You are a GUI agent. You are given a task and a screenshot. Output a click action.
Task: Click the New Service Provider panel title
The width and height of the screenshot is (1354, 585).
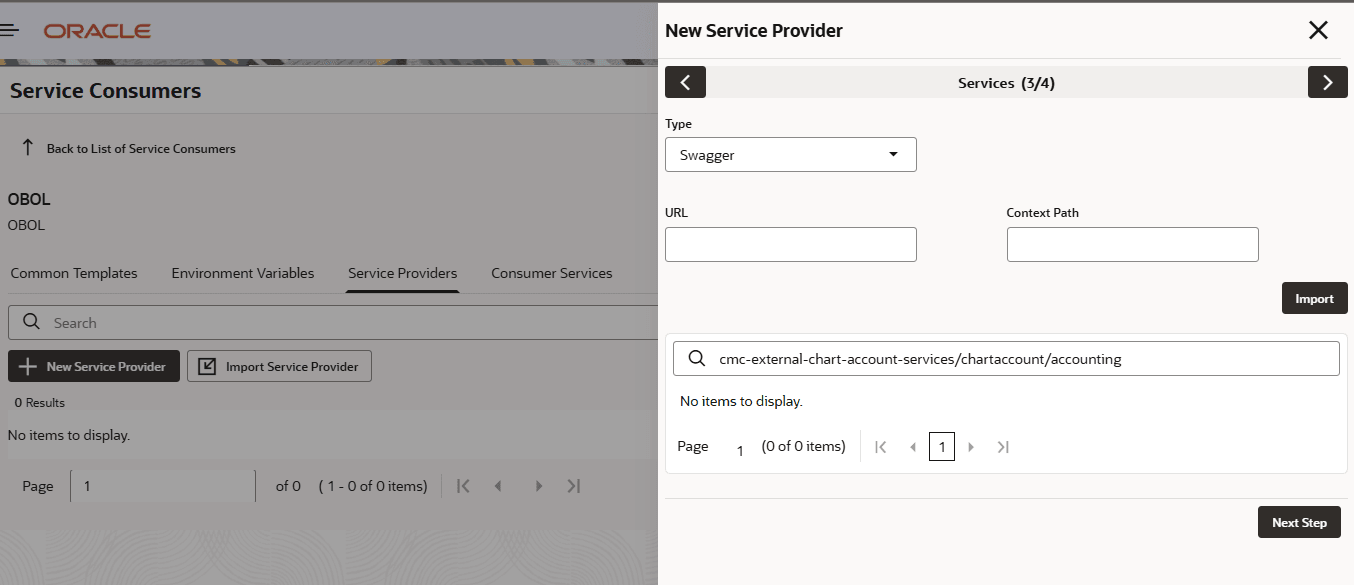(x=754, y=31)
